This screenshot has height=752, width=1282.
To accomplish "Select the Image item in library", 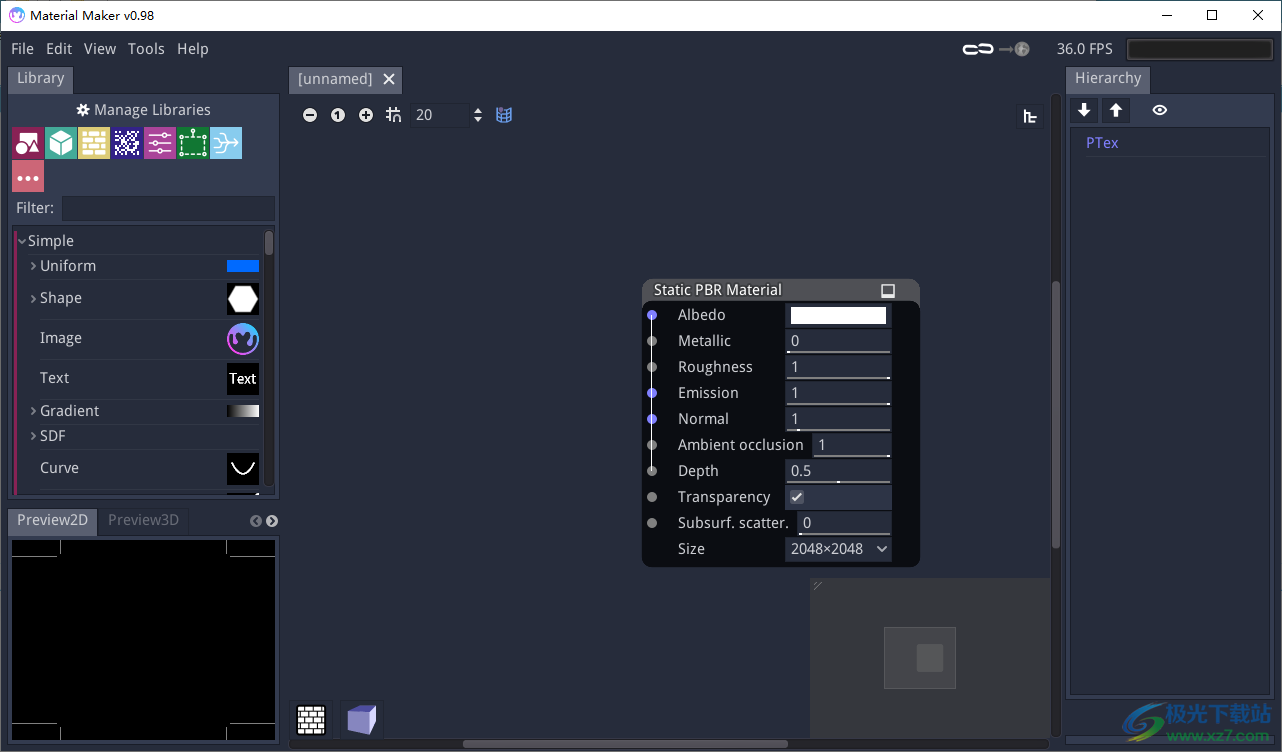I will pos(61,338).
